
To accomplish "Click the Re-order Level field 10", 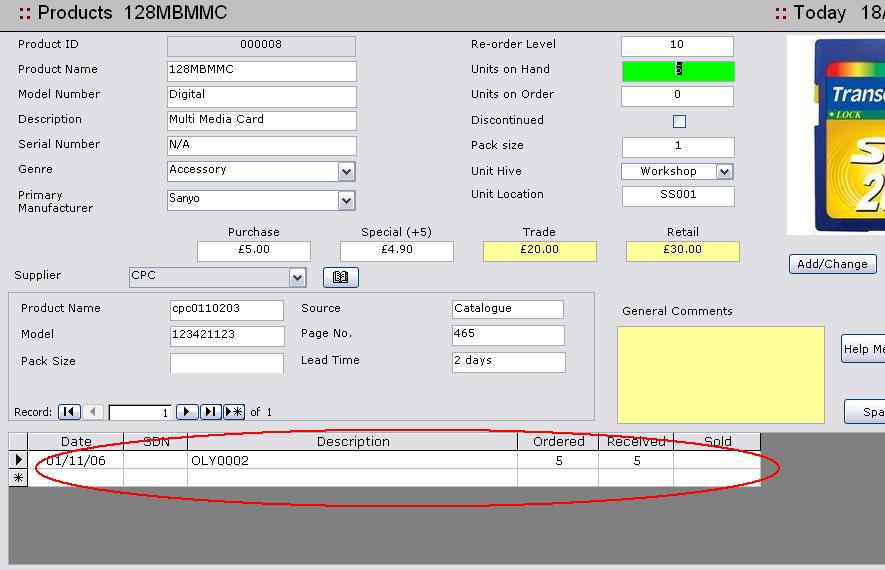I will coord(677,46).
